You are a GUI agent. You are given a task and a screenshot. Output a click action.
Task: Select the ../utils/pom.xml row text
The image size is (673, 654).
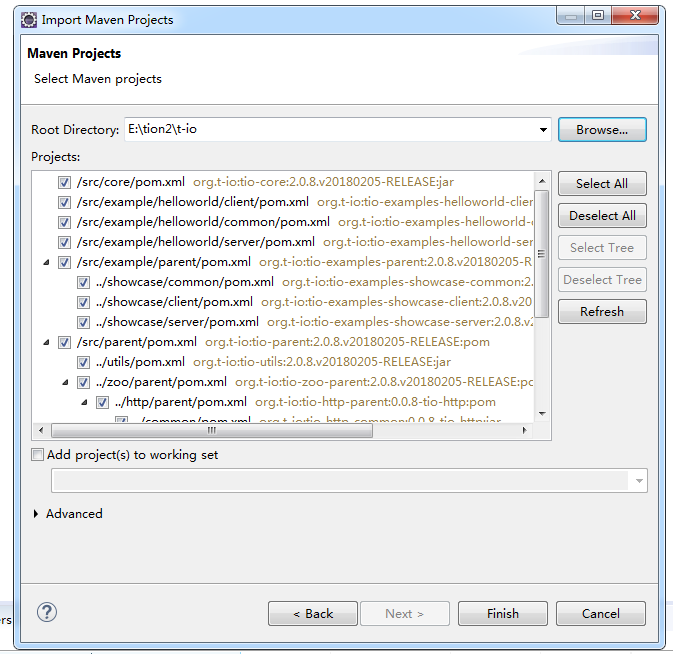click(140, 362)
